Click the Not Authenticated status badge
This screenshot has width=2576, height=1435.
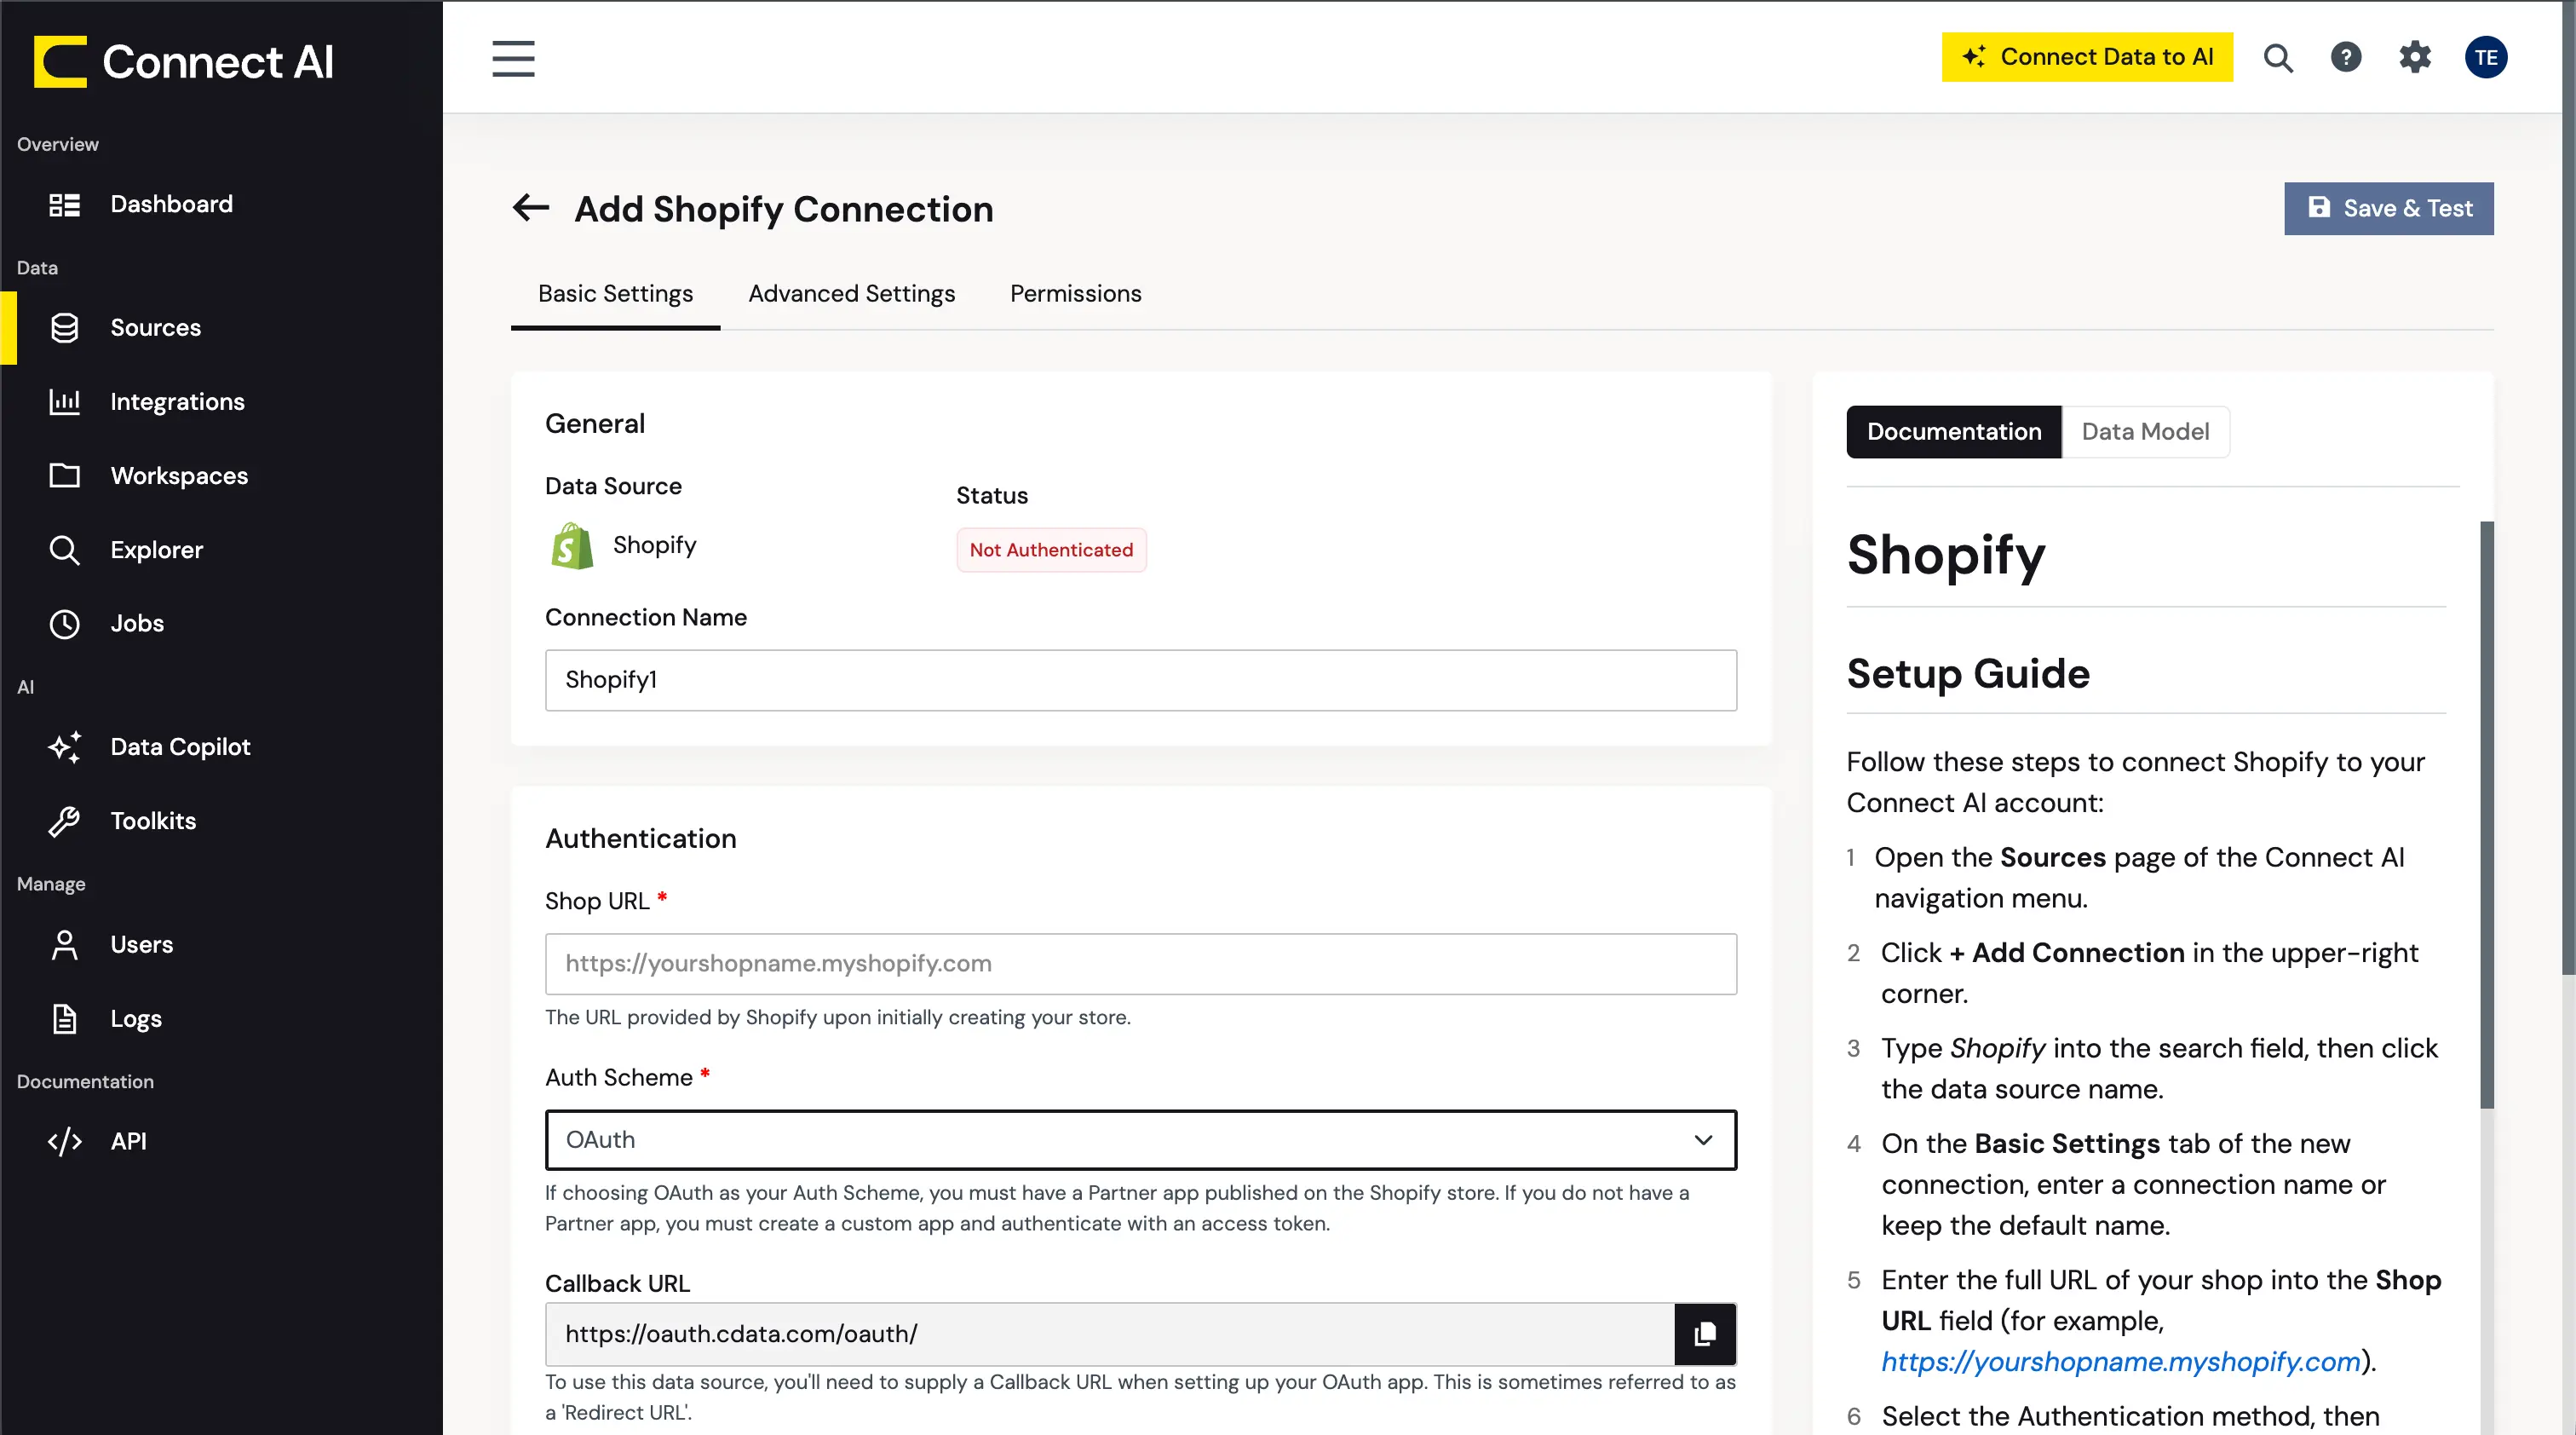[x=1051, y=550]
